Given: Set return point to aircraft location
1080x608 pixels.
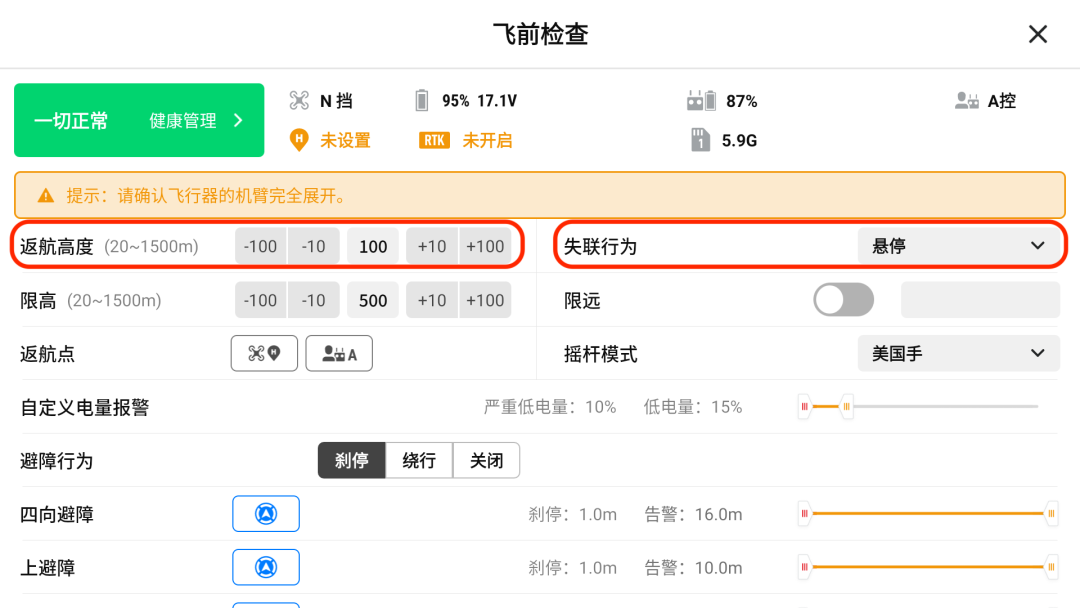Looking at the screenshot, I should point(264,353).
